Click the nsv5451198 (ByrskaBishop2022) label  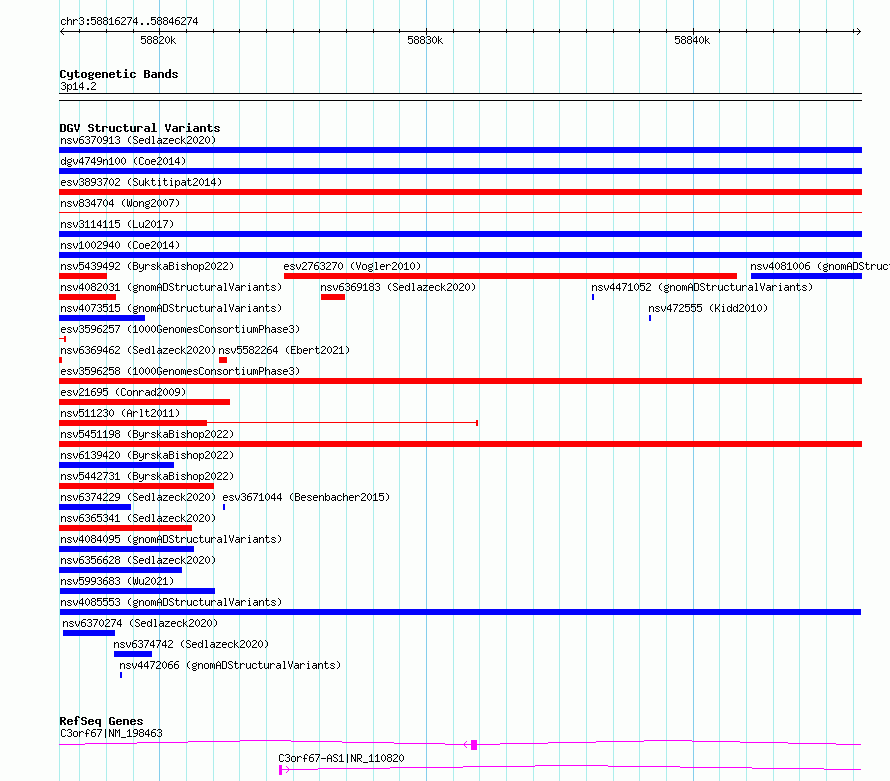[147, 434]
